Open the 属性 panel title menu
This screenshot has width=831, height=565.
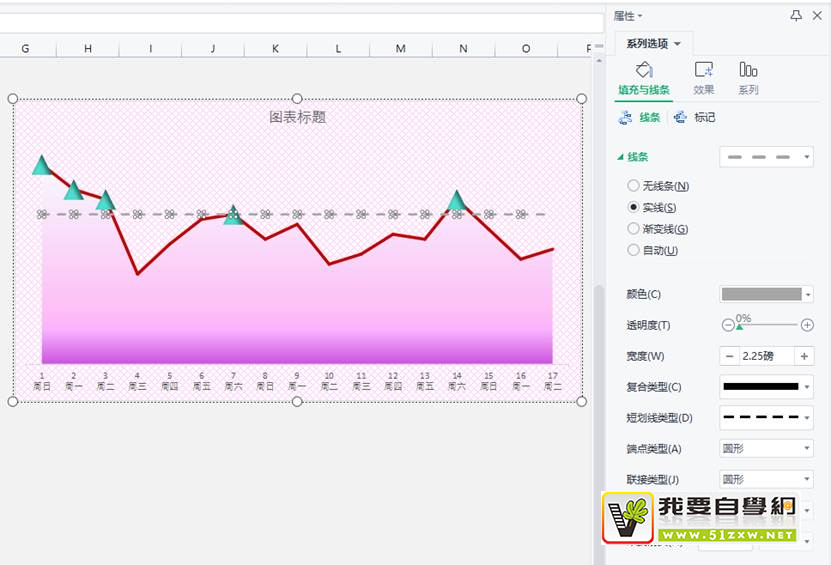coord(628,16)
